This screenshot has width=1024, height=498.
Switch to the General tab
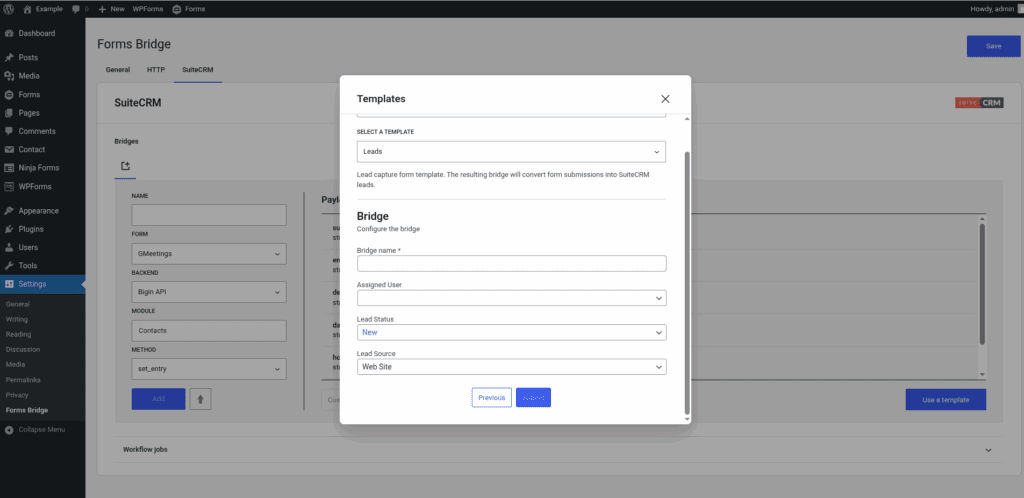click(x=118, y=70)
